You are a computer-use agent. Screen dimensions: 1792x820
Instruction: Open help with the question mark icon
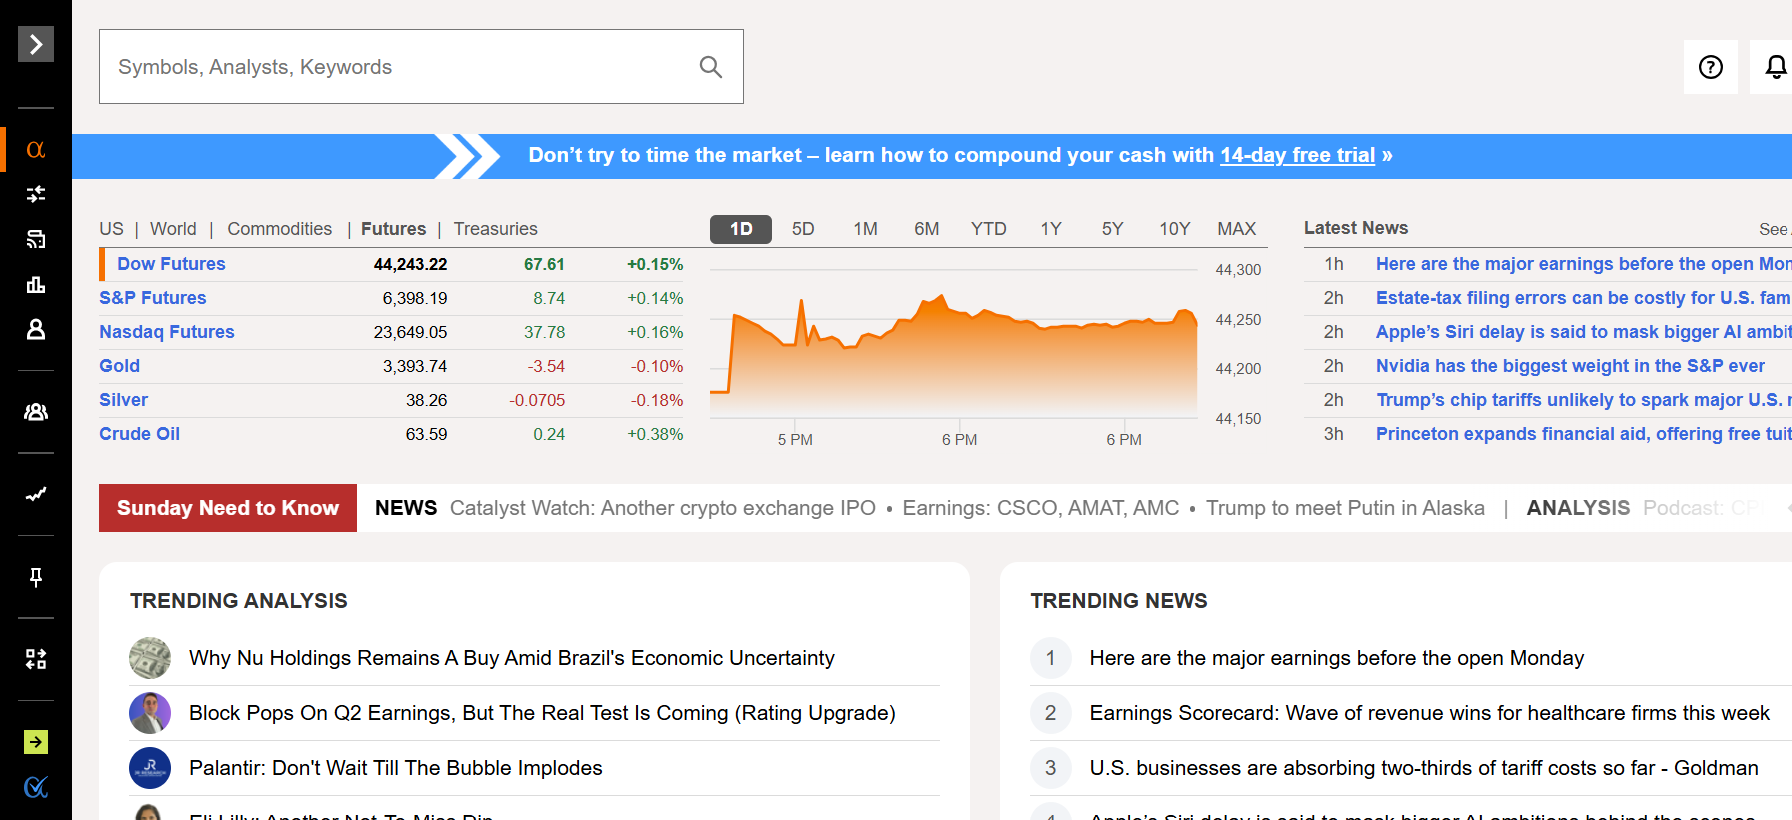pos(1711,67)
